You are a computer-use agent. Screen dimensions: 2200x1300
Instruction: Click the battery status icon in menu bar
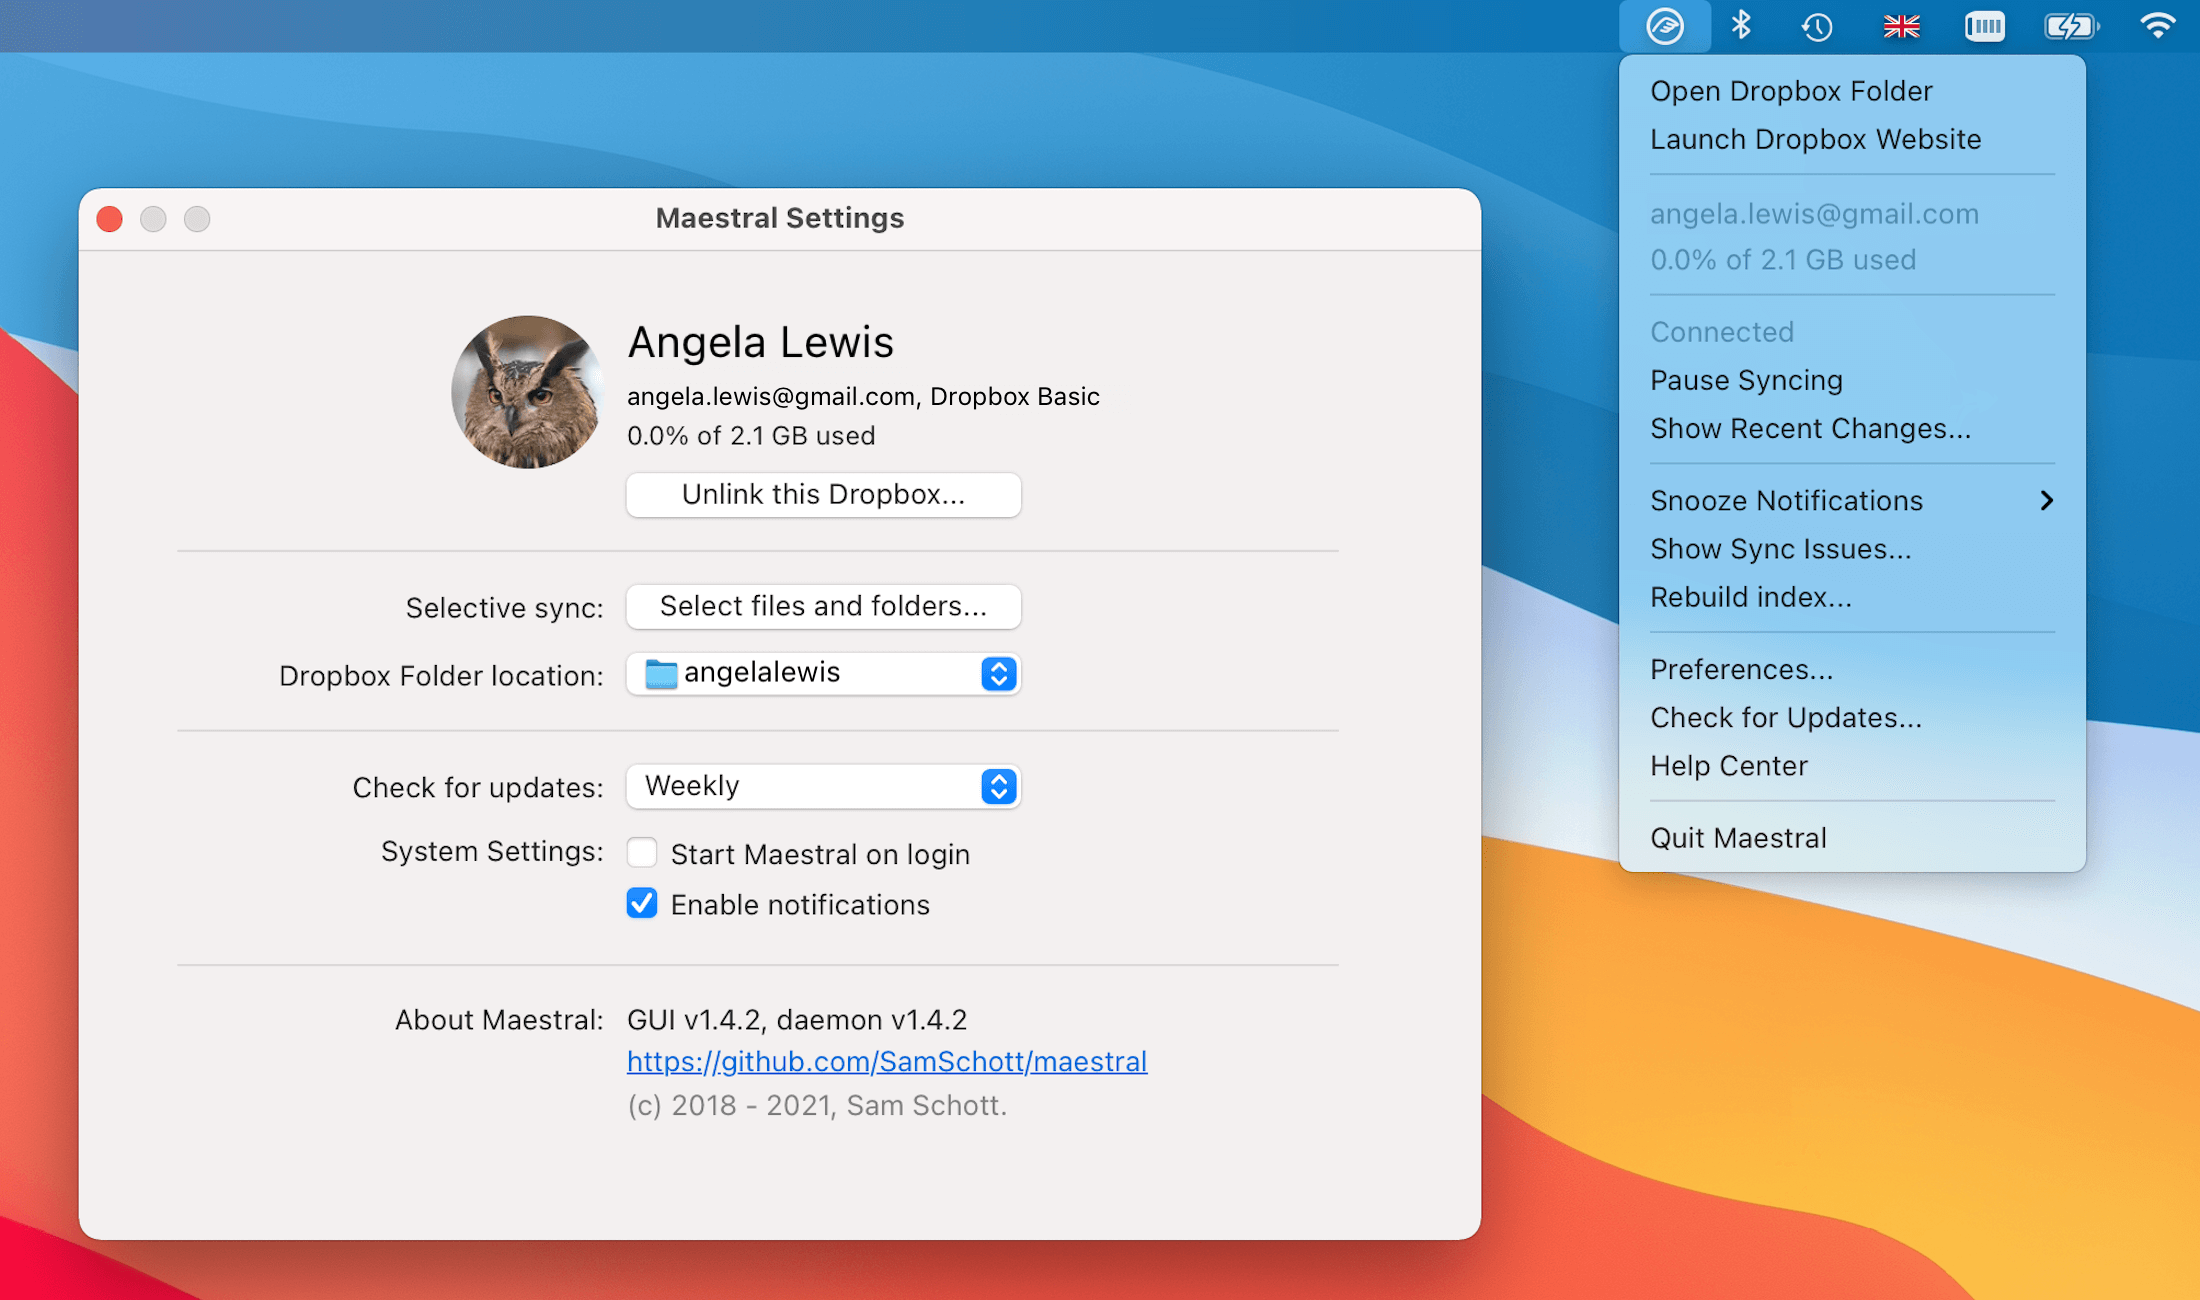[x=2073, y=23]
